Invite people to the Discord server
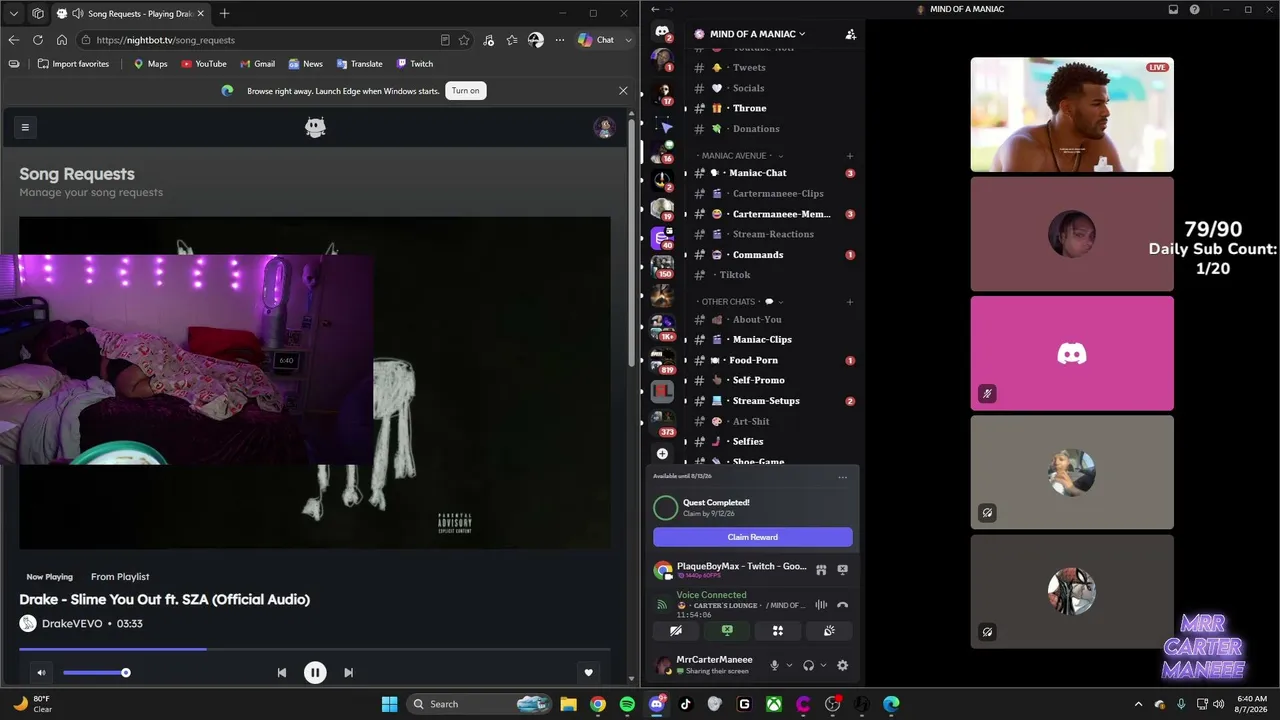The height and width of the screenshot is (720, 1280). [x=850, y=34]
